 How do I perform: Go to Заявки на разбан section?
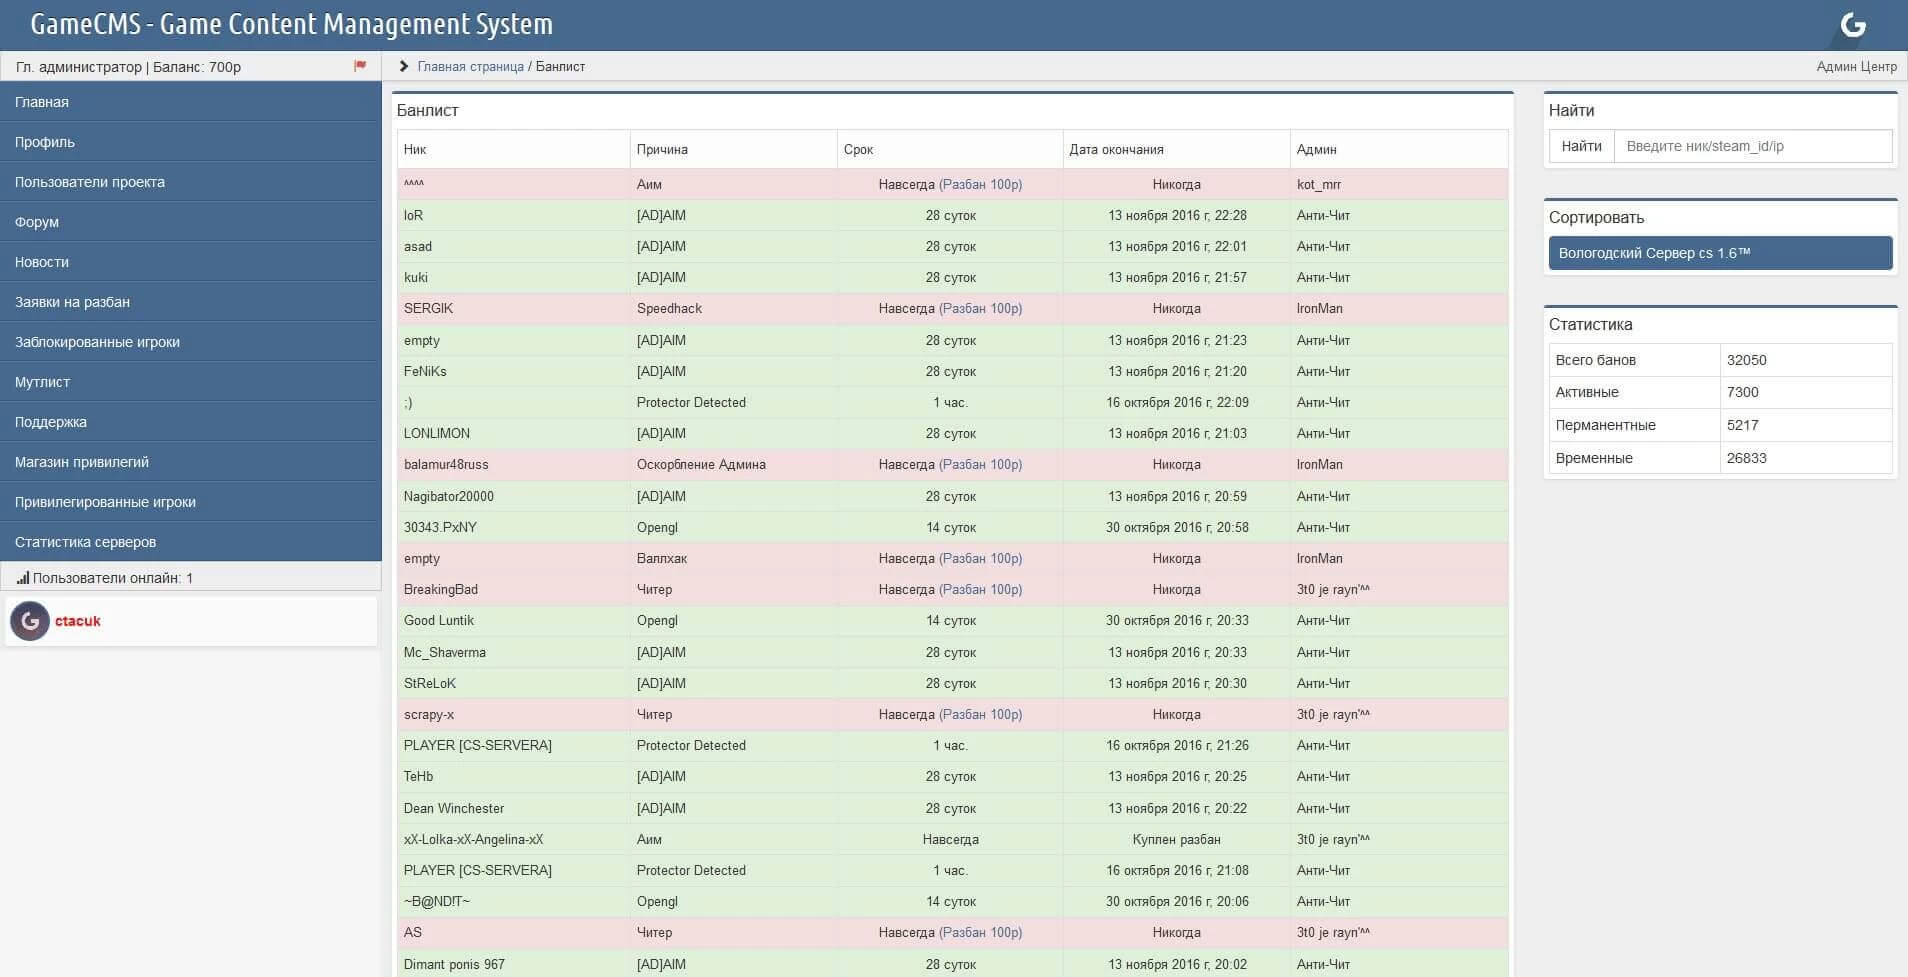[72, 302]
